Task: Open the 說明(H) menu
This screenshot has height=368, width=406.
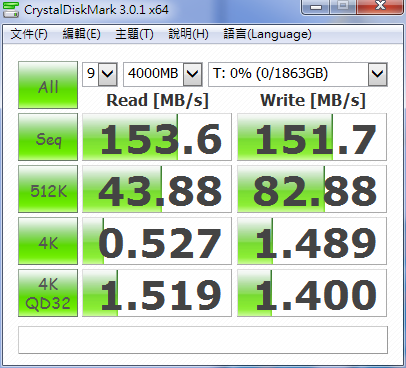Action: 188,34
